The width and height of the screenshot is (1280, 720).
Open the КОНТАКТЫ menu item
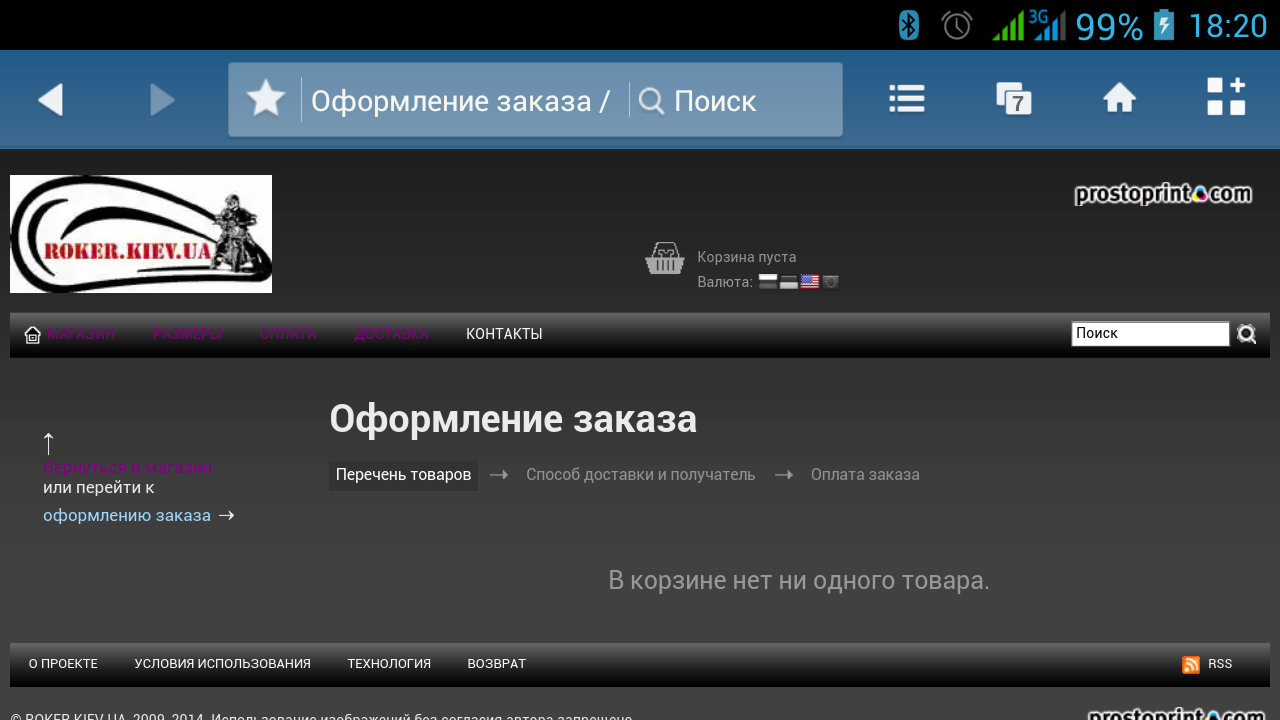point(504,334)
